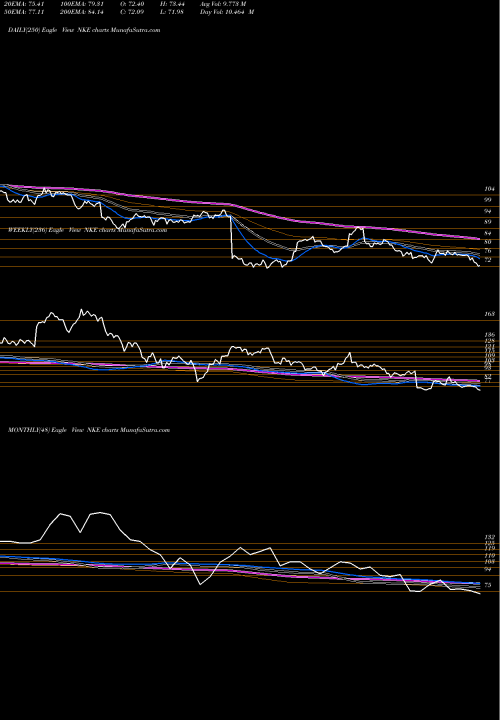Click the Avg Vol 9.773 M value
This screenshot has height=720, width=500.
click(x=223, y=4)
